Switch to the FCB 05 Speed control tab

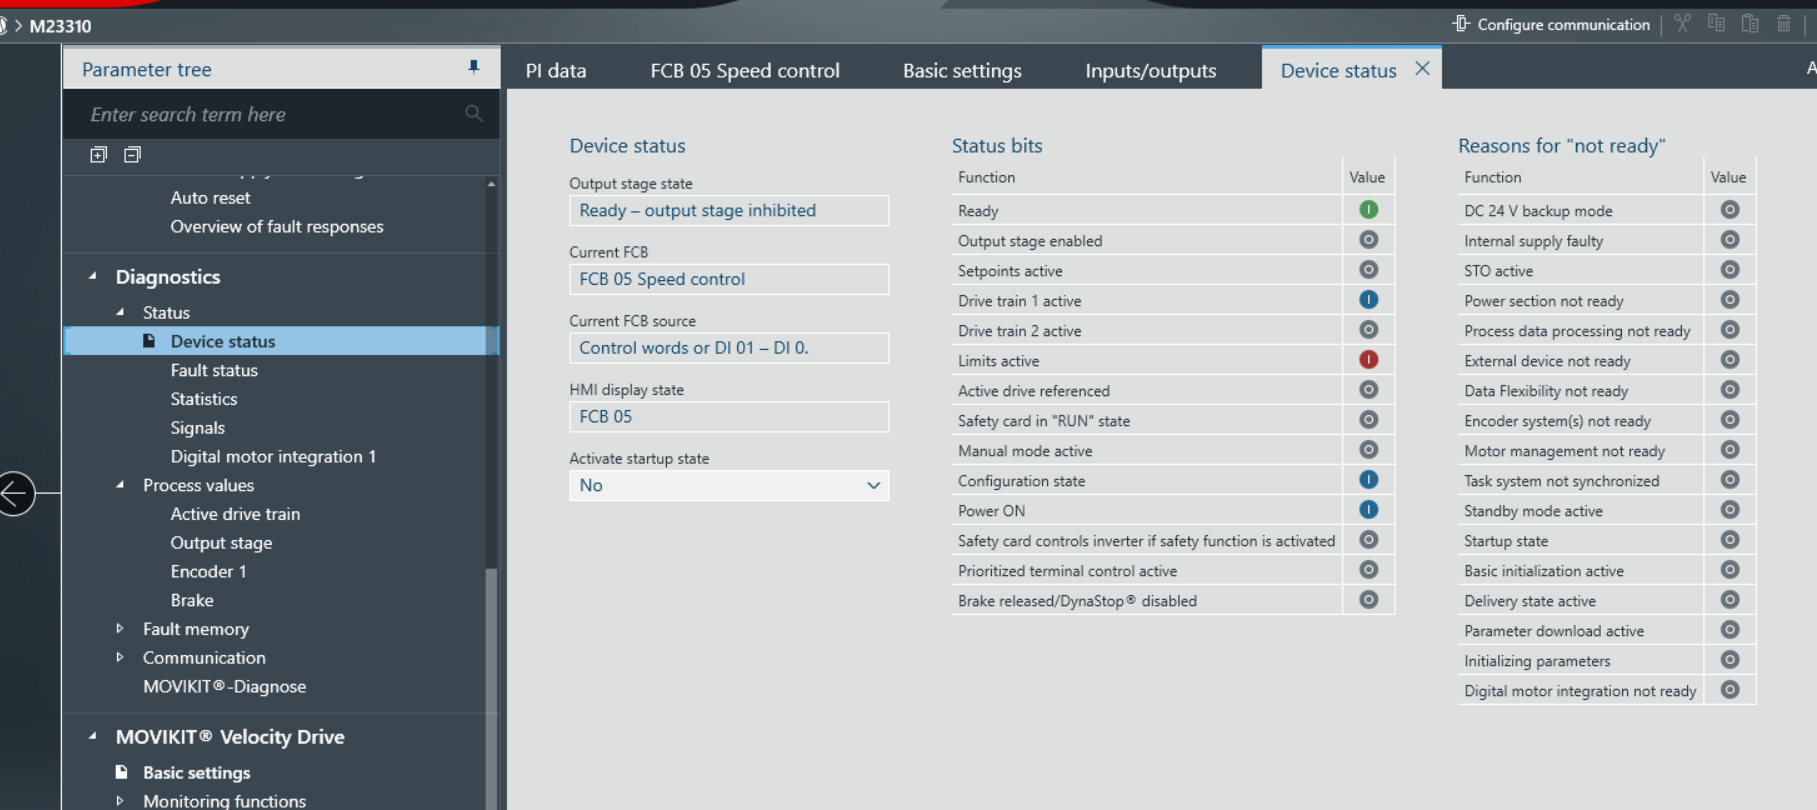(745, 70)
